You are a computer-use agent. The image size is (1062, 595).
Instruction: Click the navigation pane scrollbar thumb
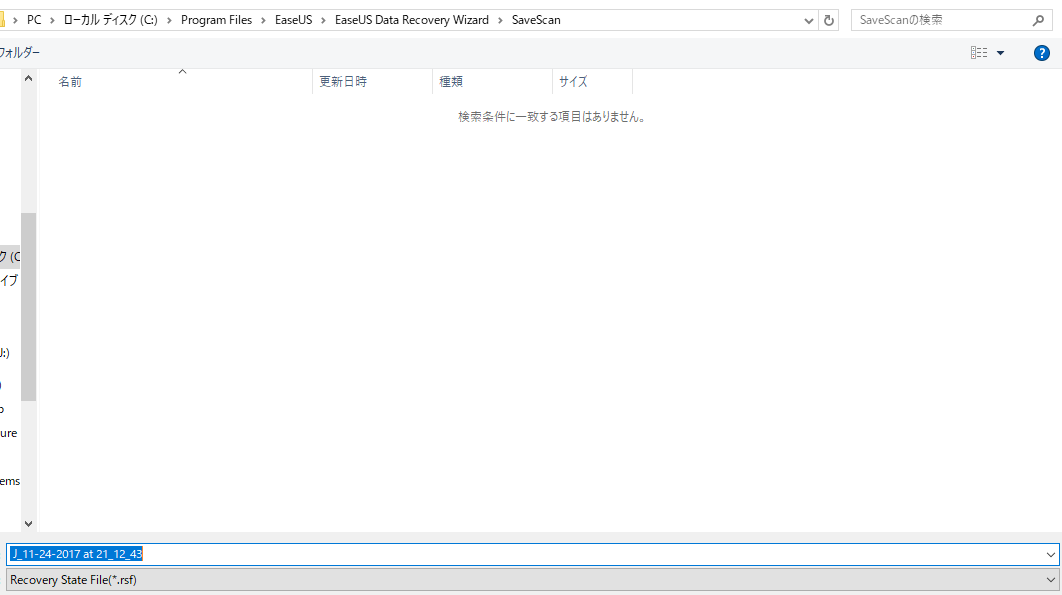(x=28, y=305)
